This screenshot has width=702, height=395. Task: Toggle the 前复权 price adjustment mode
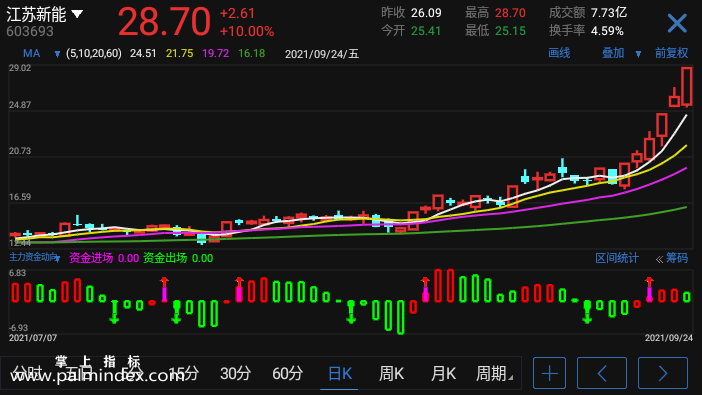click(671, 53)
